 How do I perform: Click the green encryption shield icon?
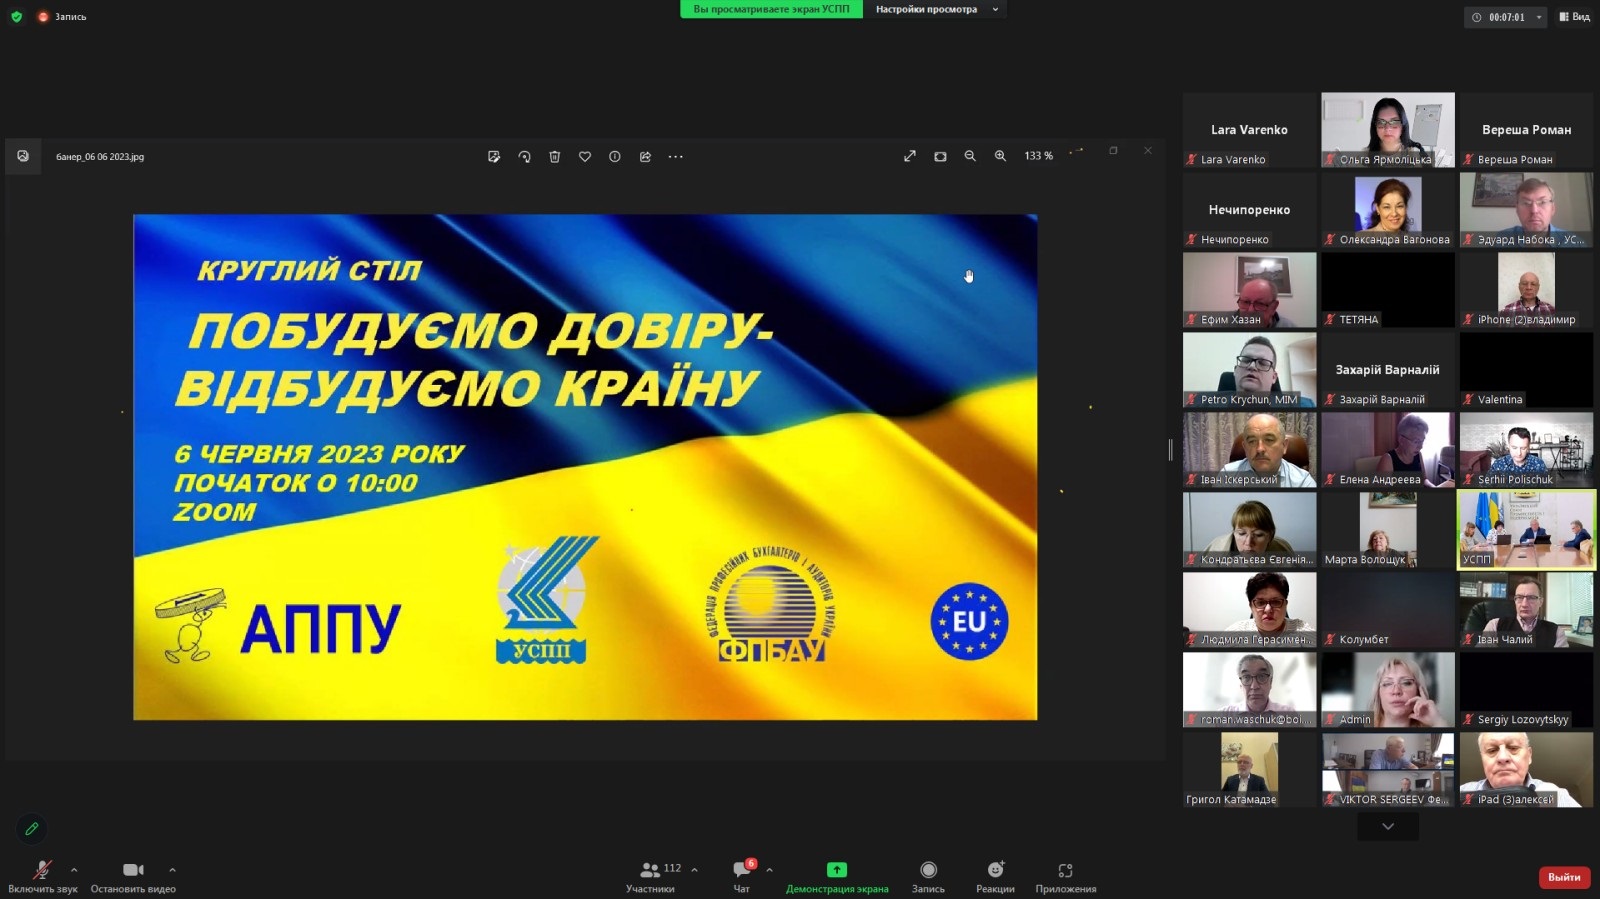click(16, 16)
